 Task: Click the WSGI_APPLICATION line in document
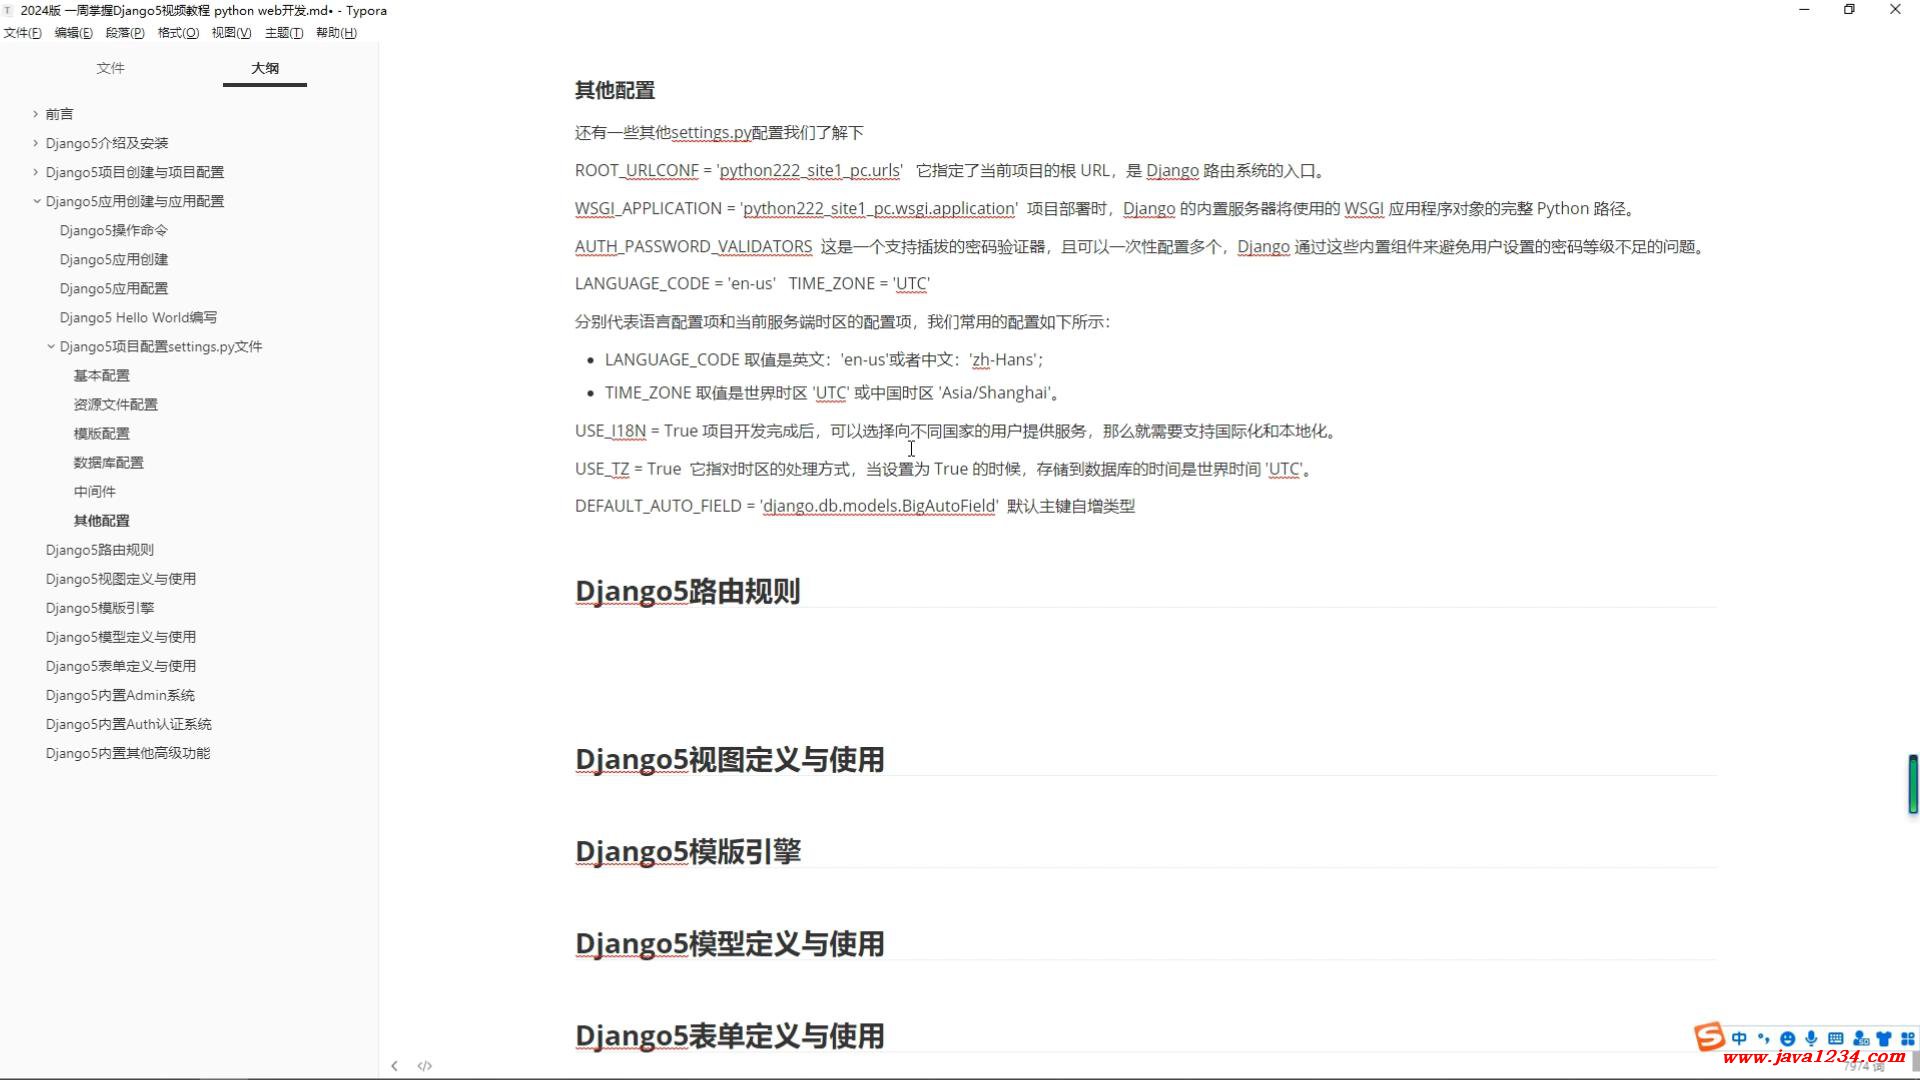(x=1107, y=208)
